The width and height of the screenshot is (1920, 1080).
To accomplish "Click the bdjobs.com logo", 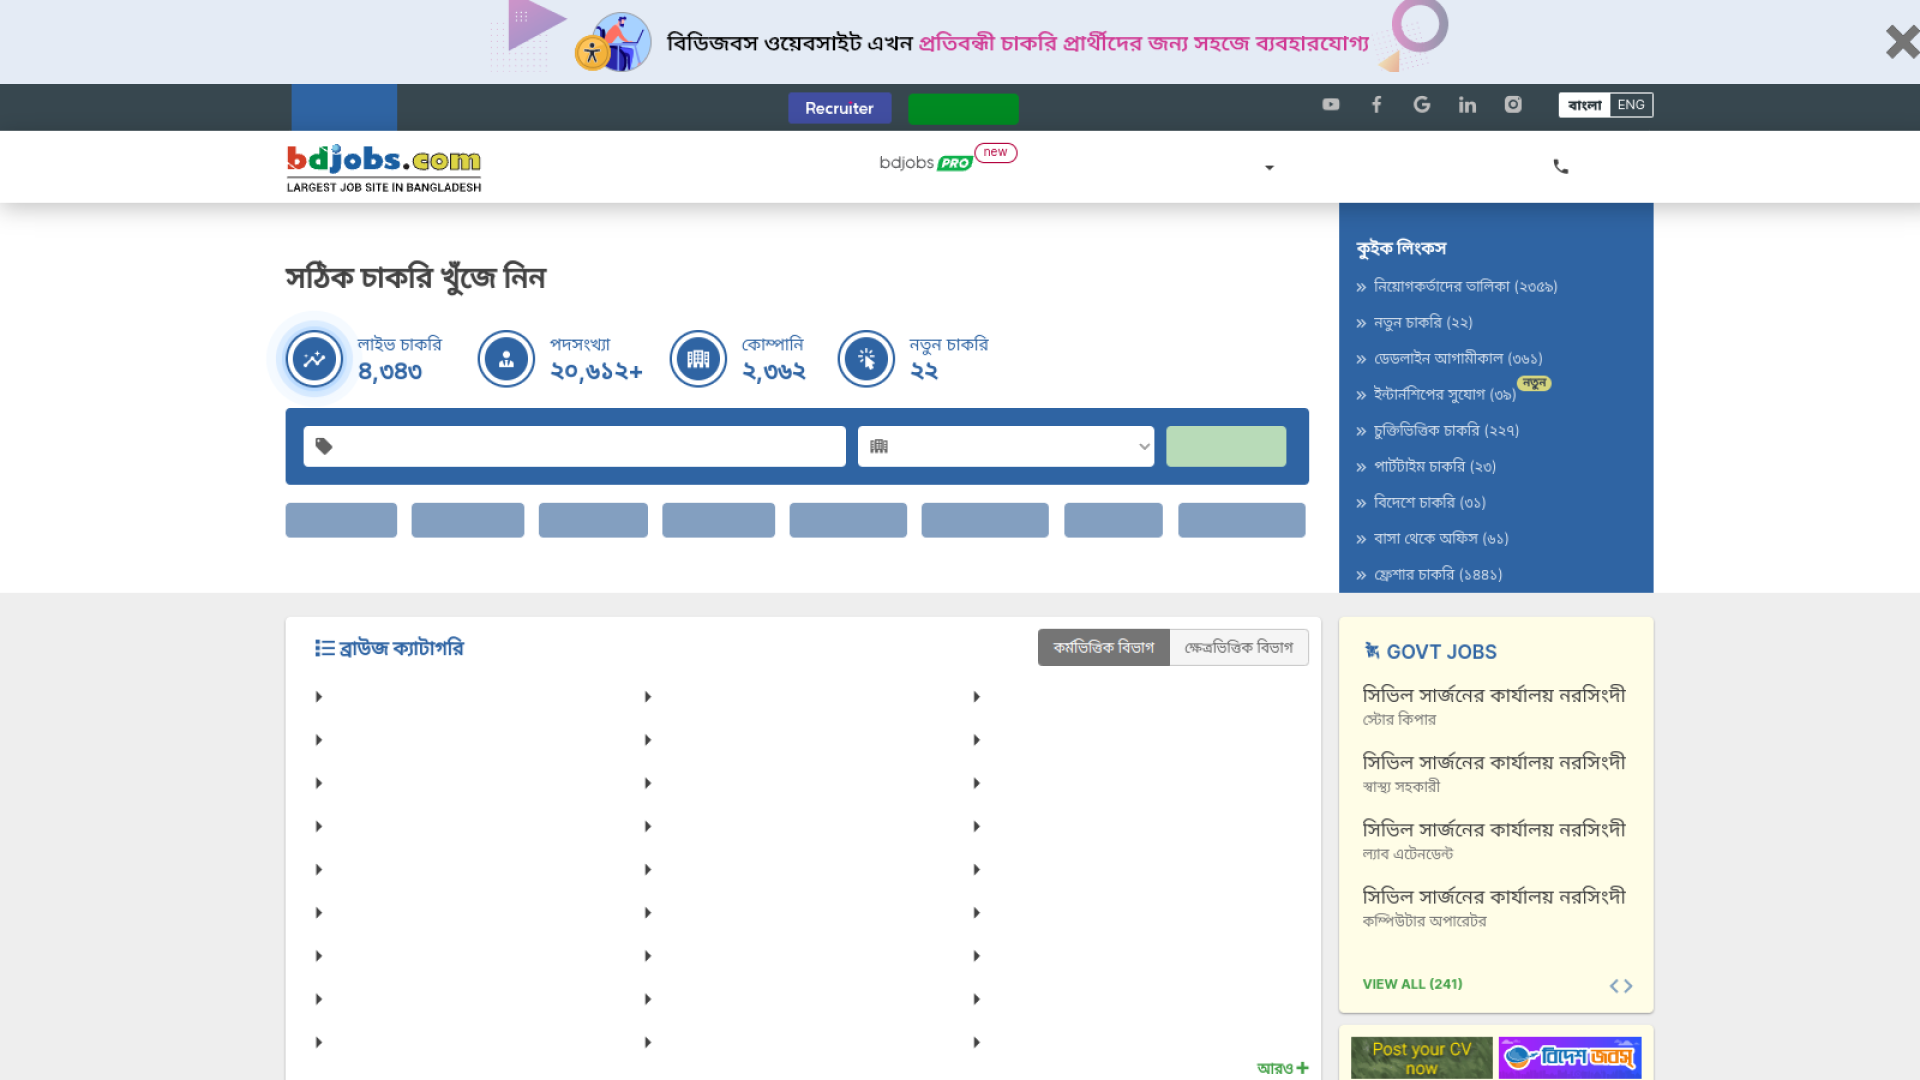I will coord(383,166).
